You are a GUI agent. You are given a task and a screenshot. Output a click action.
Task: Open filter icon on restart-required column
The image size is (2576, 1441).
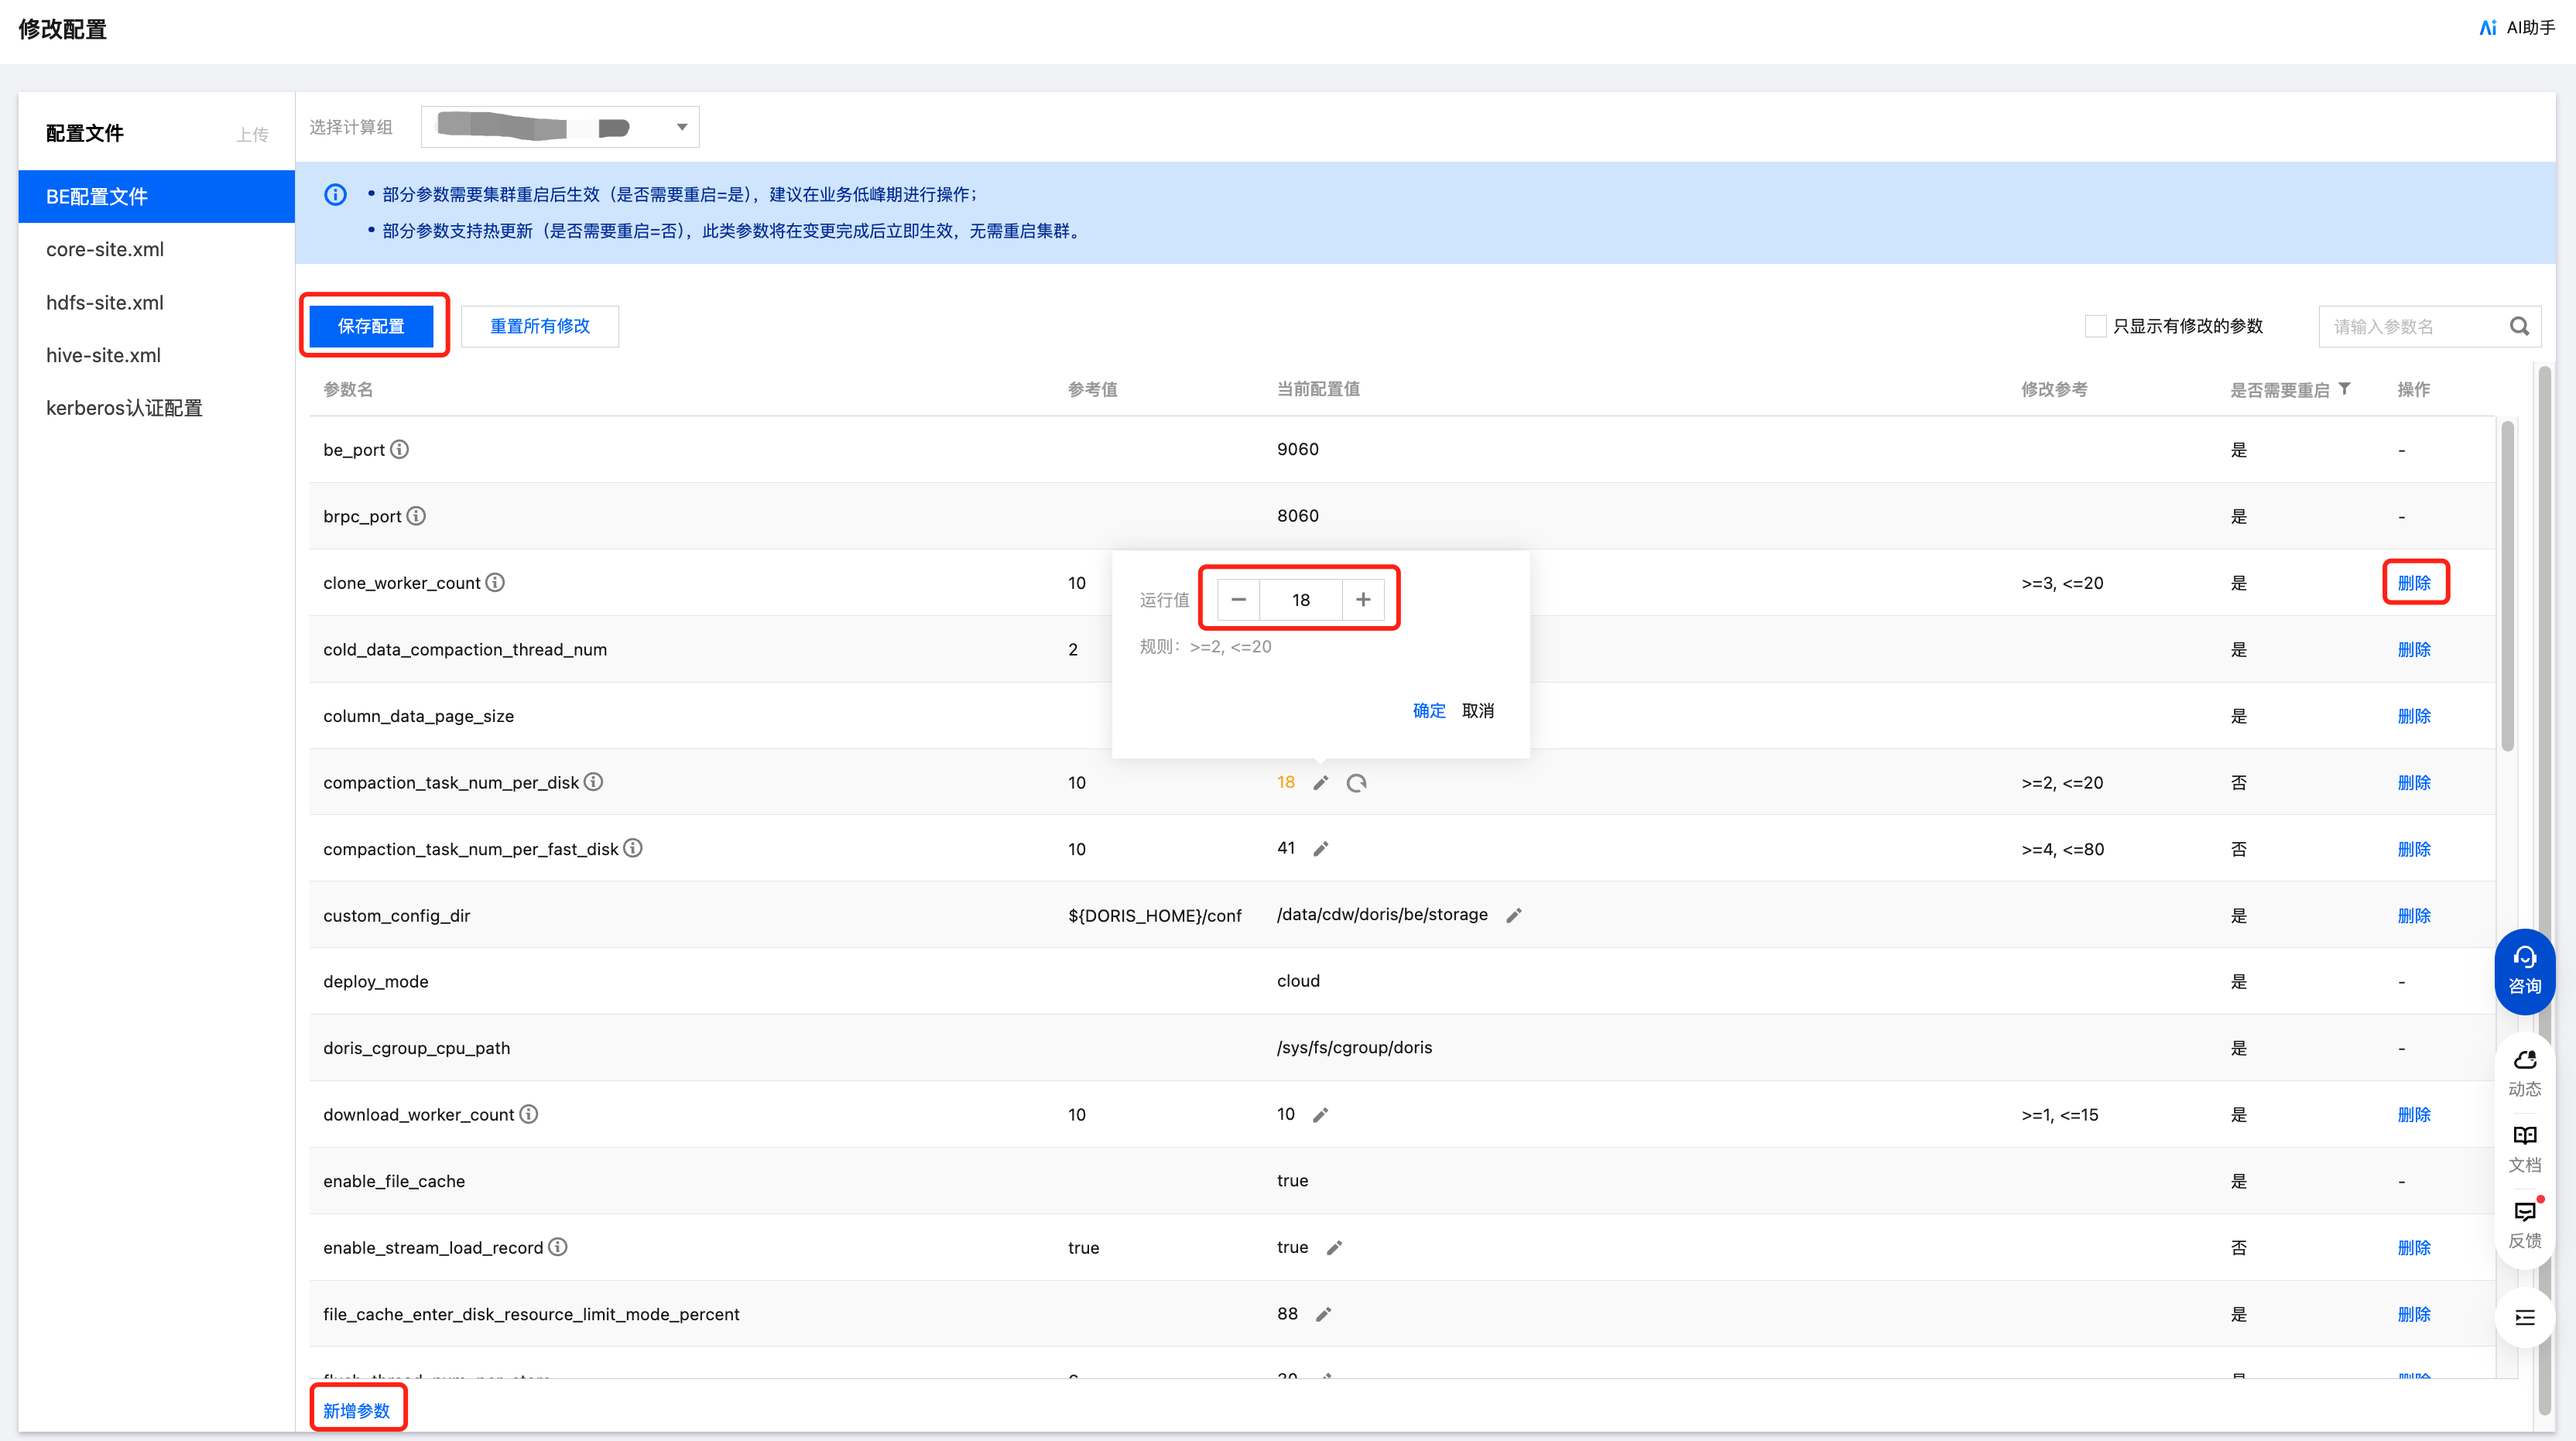coord(2345,389)
